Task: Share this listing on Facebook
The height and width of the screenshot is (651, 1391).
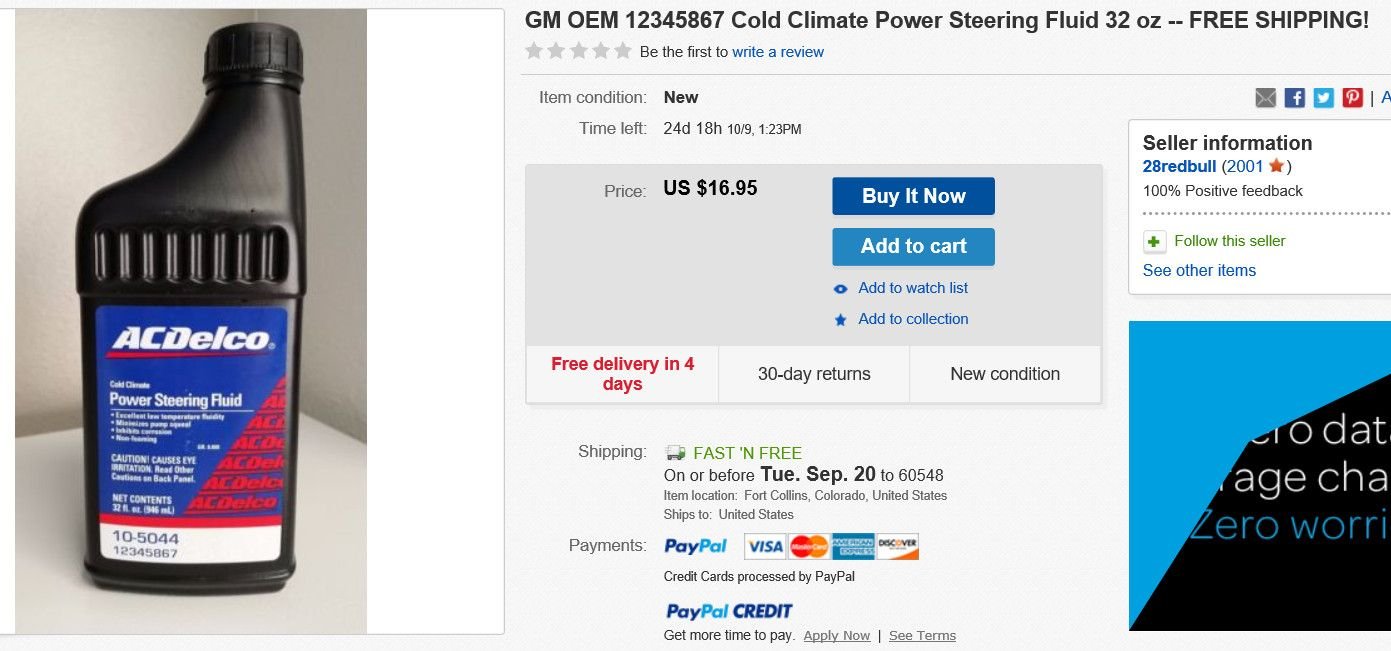Action: coord(1294,97)
